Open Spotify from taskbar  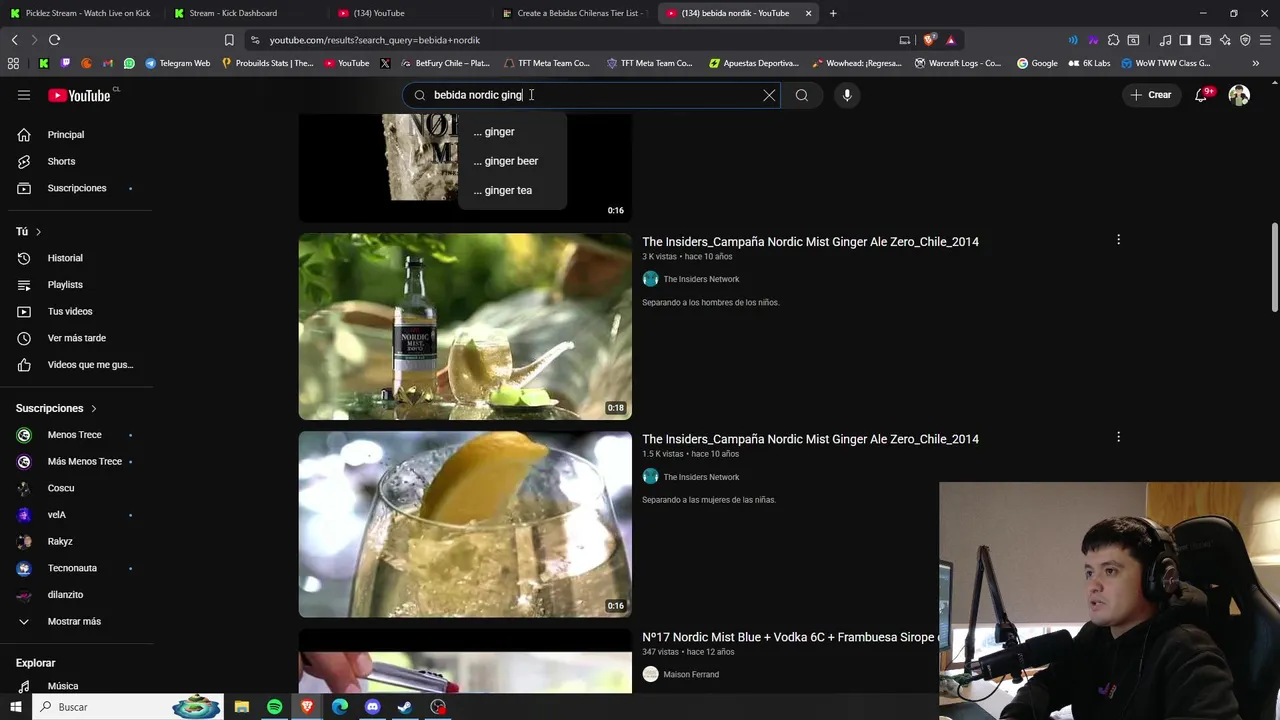pyautogui.click(x=274, y=707)
